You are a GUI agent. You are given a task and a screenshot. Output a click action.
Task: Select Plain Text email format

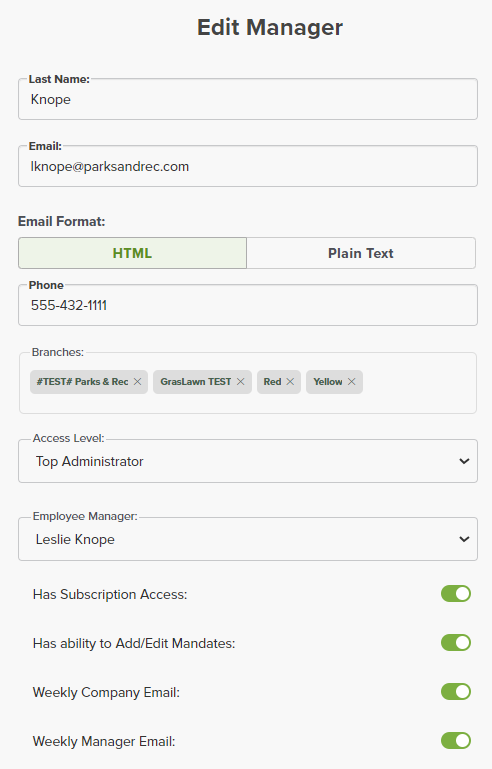click(361, 253)
